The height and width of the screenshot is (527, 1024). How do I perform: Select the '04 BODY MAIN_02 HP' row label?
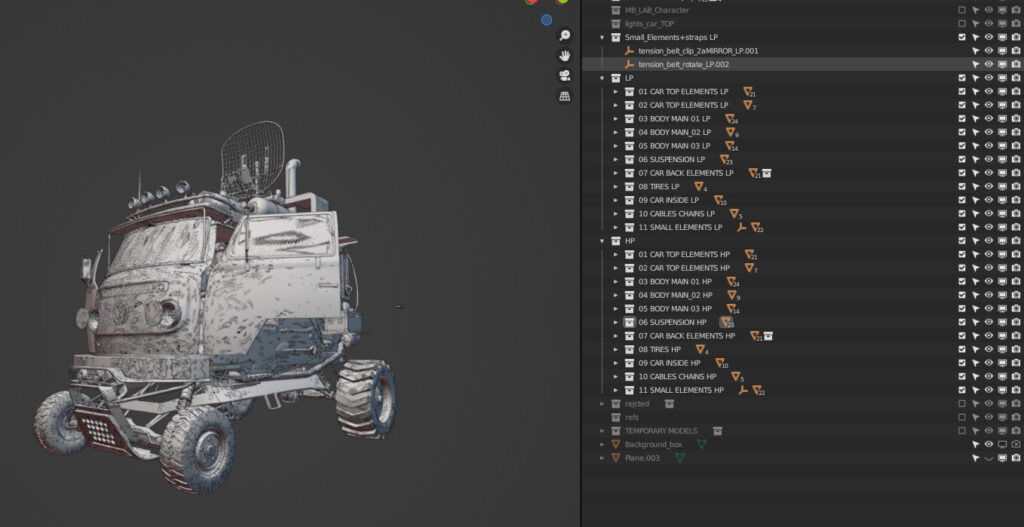(x=675, y=295)
